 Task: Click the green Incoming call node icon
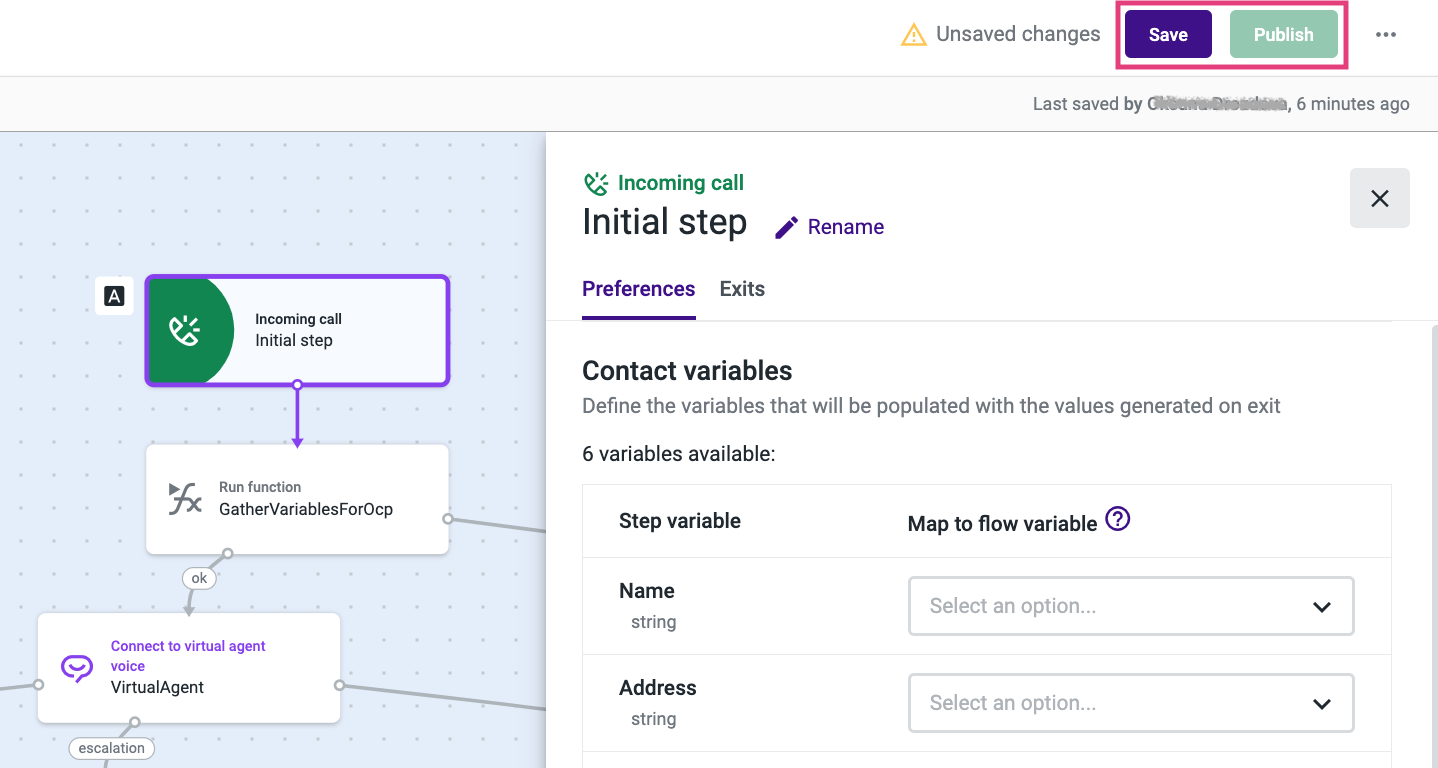click(186, 331)
